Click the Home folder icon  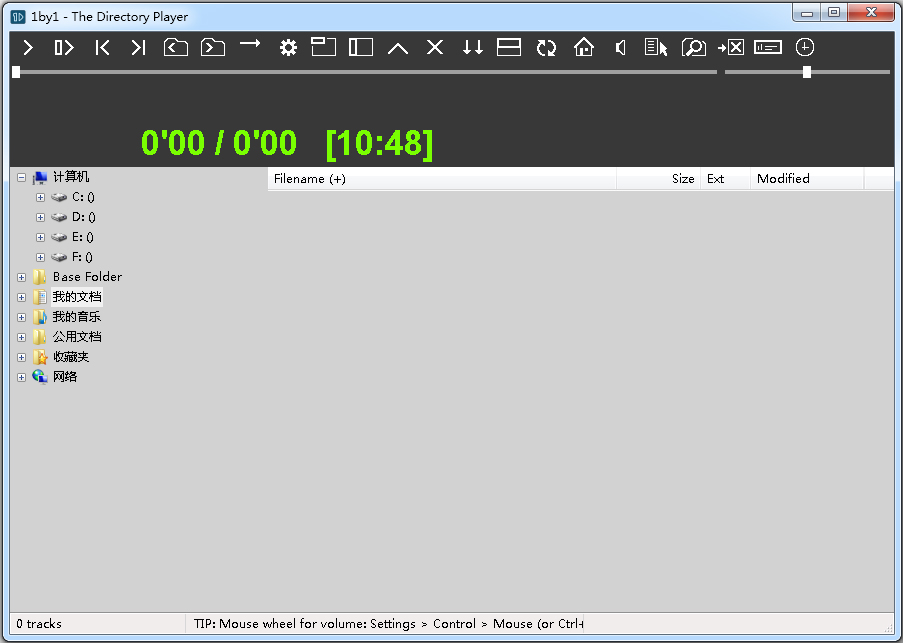pos(584,47)
